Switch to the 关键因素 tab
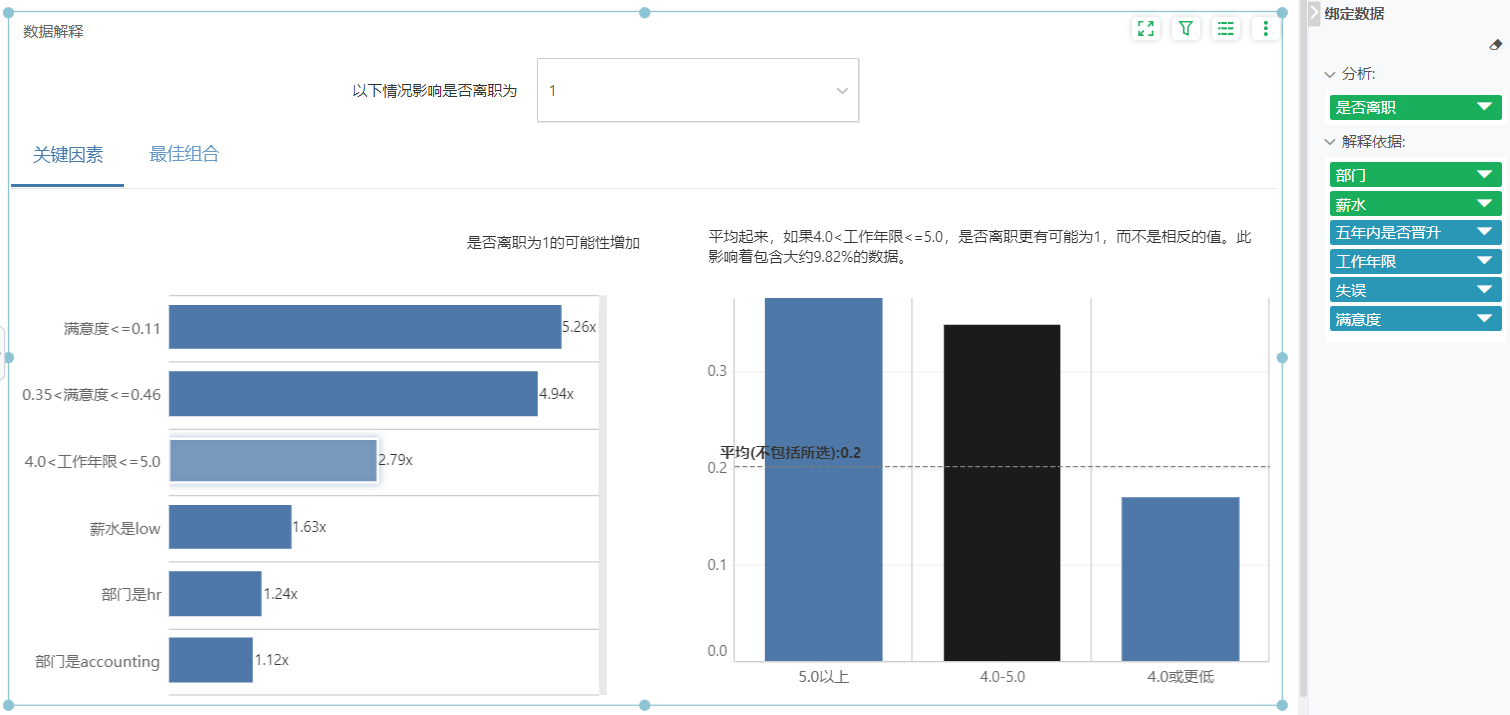1510x715 pixels. (x=68, y=155)
